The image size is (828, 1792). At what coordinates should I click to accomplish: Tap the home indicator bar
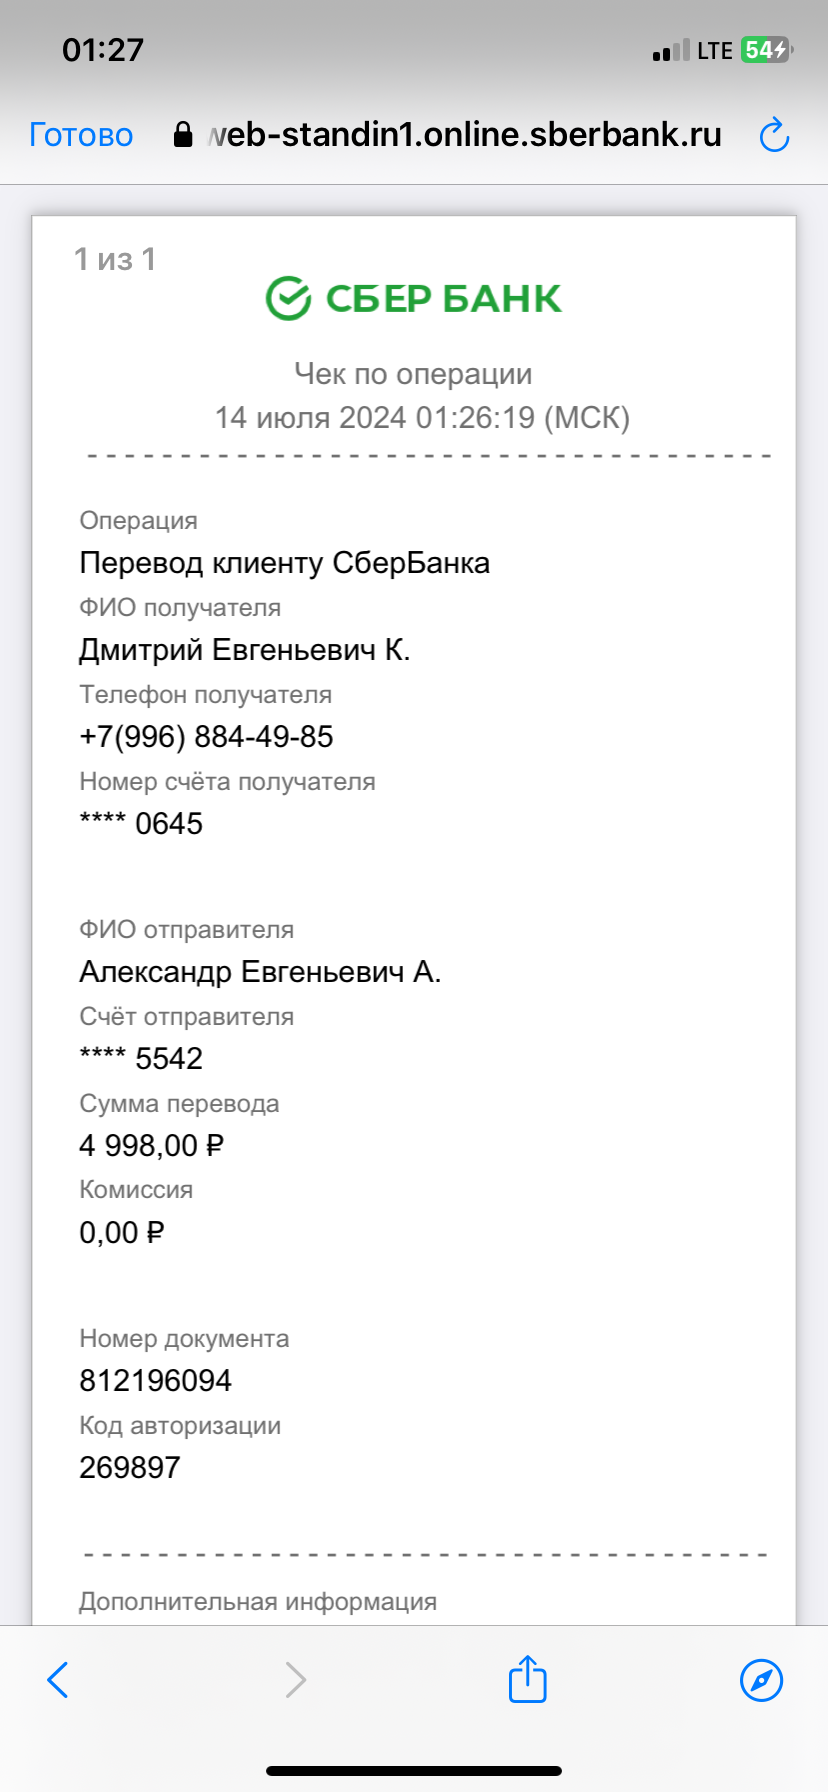[x=414, y=1771]
